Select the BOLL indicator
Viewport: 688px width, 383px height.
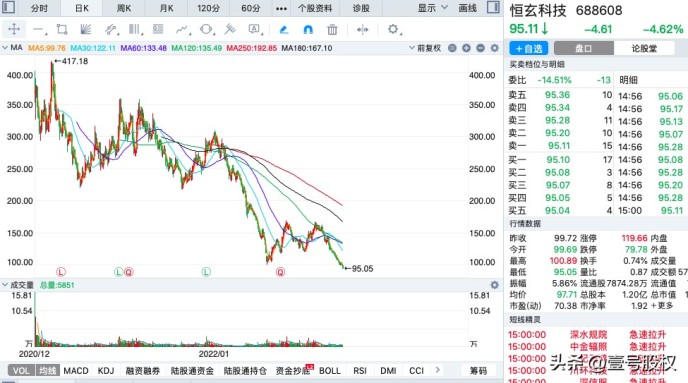pyautogui.click(x=330, y=371)
